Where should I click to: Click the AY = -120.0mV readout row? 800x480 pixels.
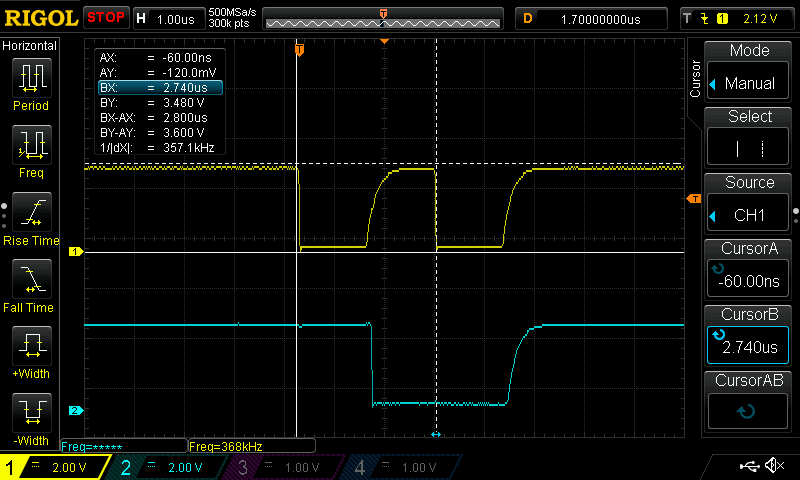point(160,72)
